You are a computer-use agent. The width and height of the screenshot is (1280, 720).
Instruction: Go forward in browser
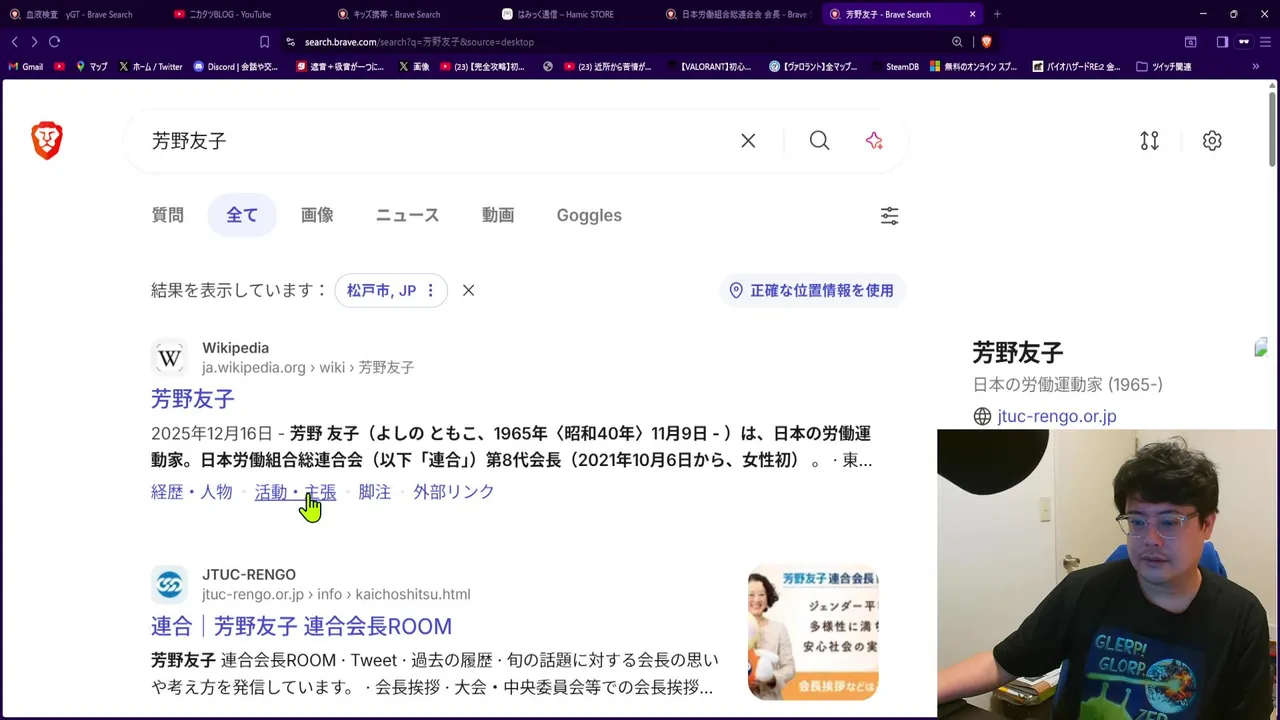[34, 42]
